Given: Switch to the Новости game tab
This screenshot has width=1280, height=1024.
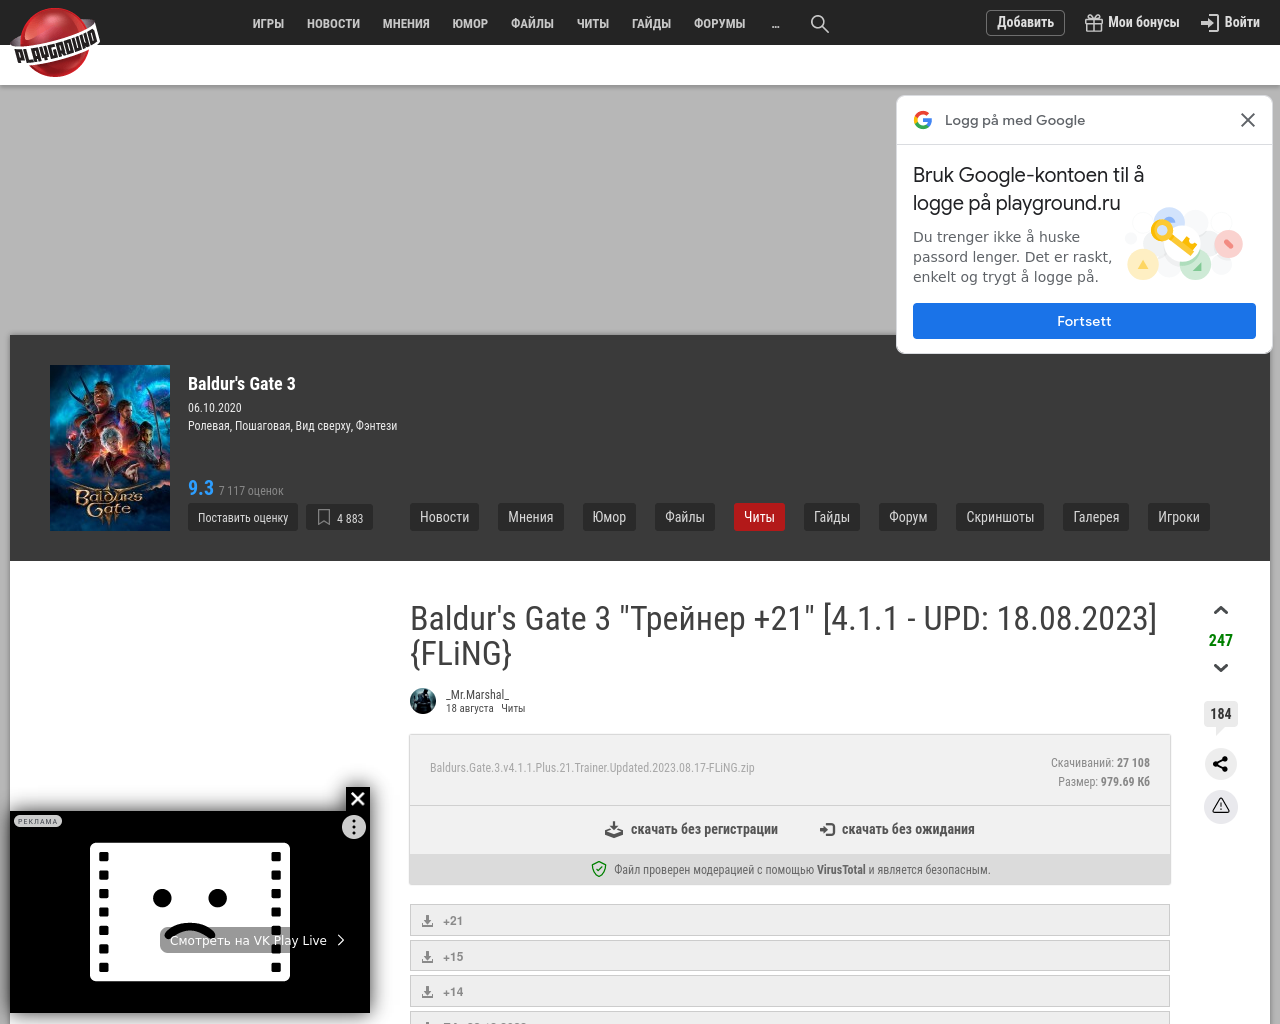Looking at the screenshot, I should point(445,517).
